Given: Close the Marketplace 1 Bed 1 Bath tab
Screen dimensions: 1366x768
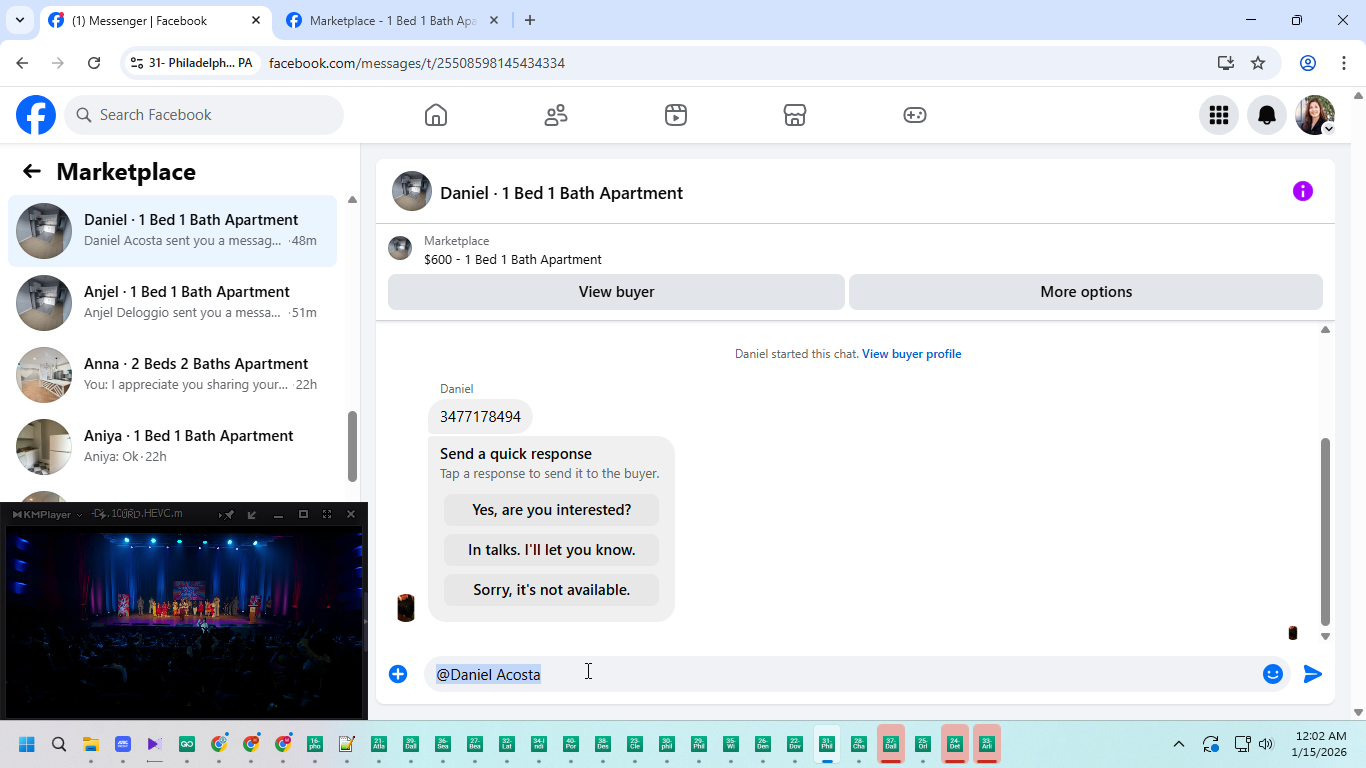Looking at the screenshot, I should tap(494, 20).
